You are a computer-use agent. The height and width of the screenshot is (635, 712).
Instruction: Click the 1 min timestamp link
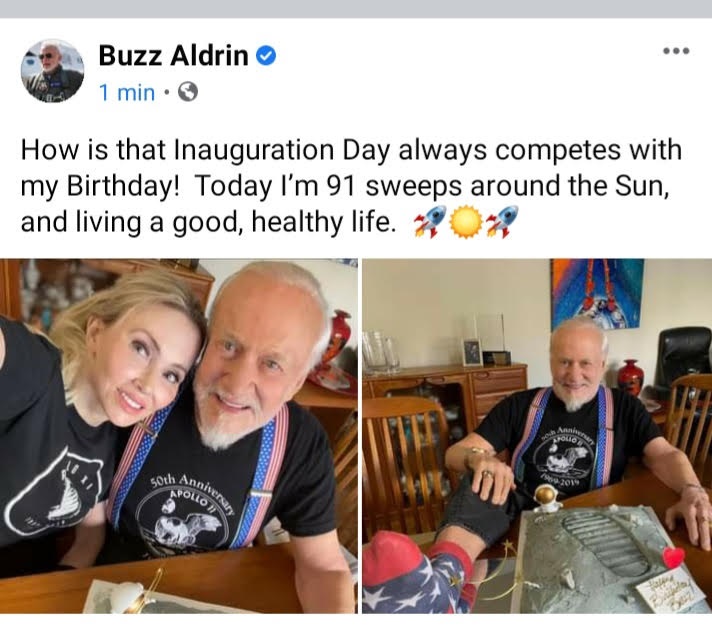pos(127,93)
